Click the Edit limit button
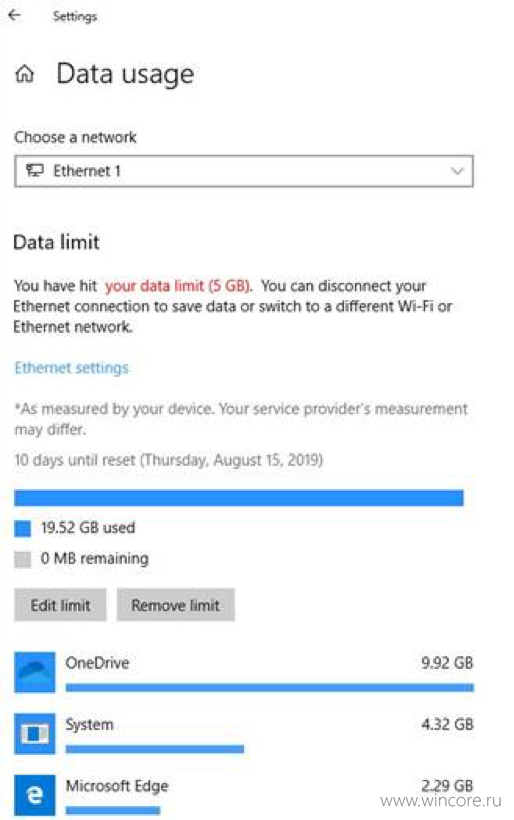 click(x=60, y=605)
